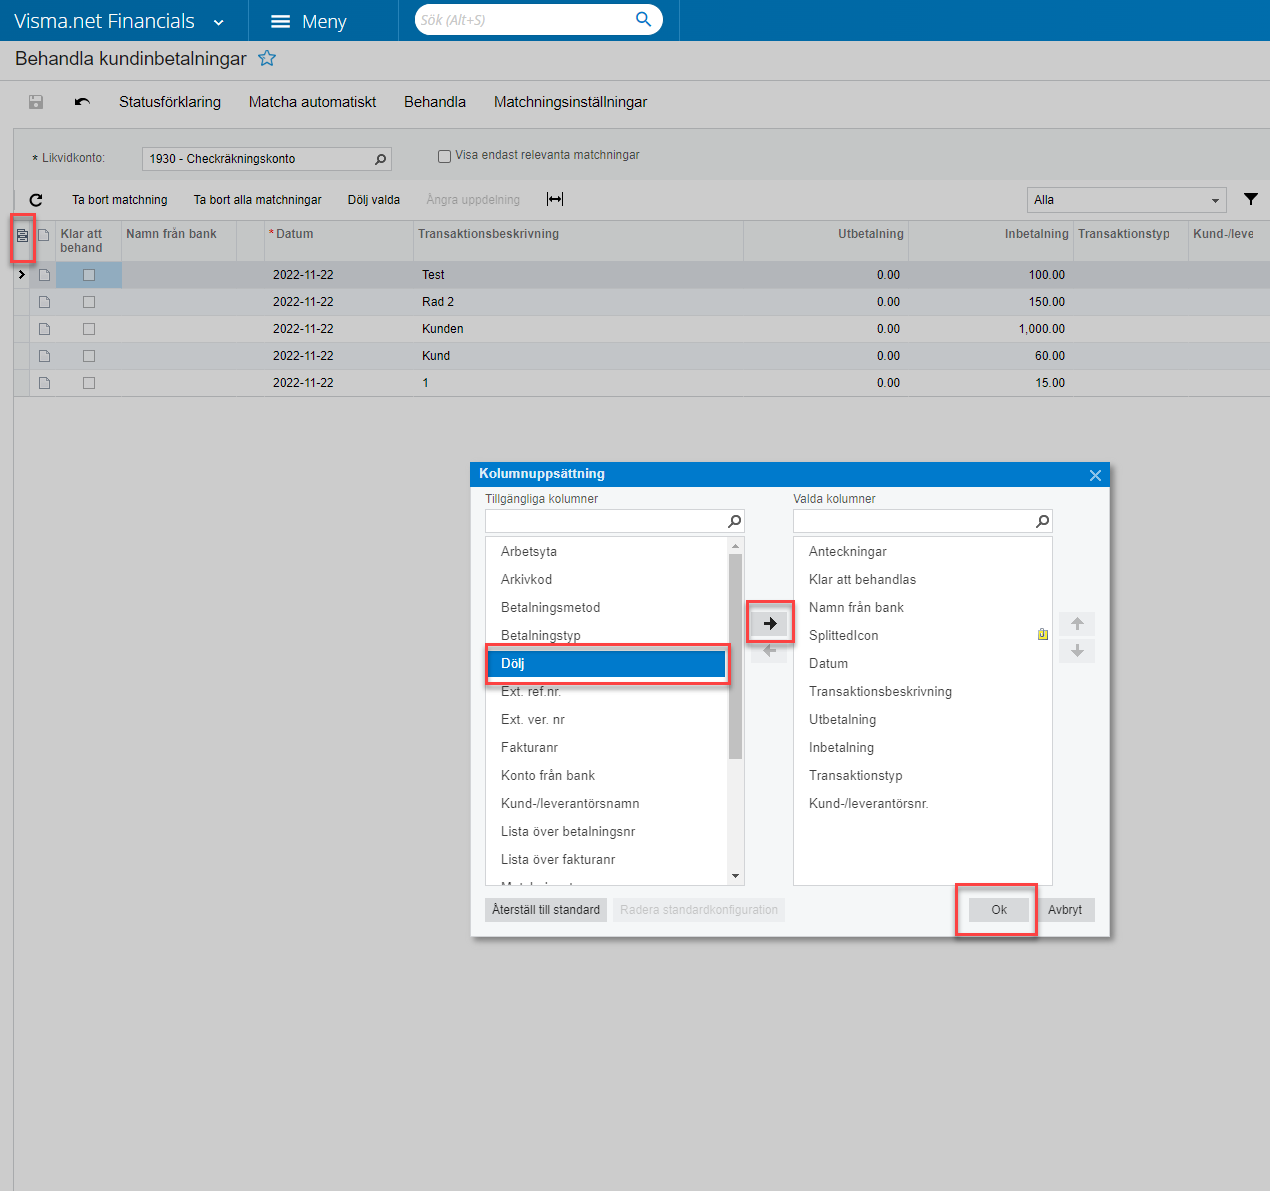Click the column configuration icon in grid header
This screenshot has width=1270, height=1191.
click(x=22, y=236)
